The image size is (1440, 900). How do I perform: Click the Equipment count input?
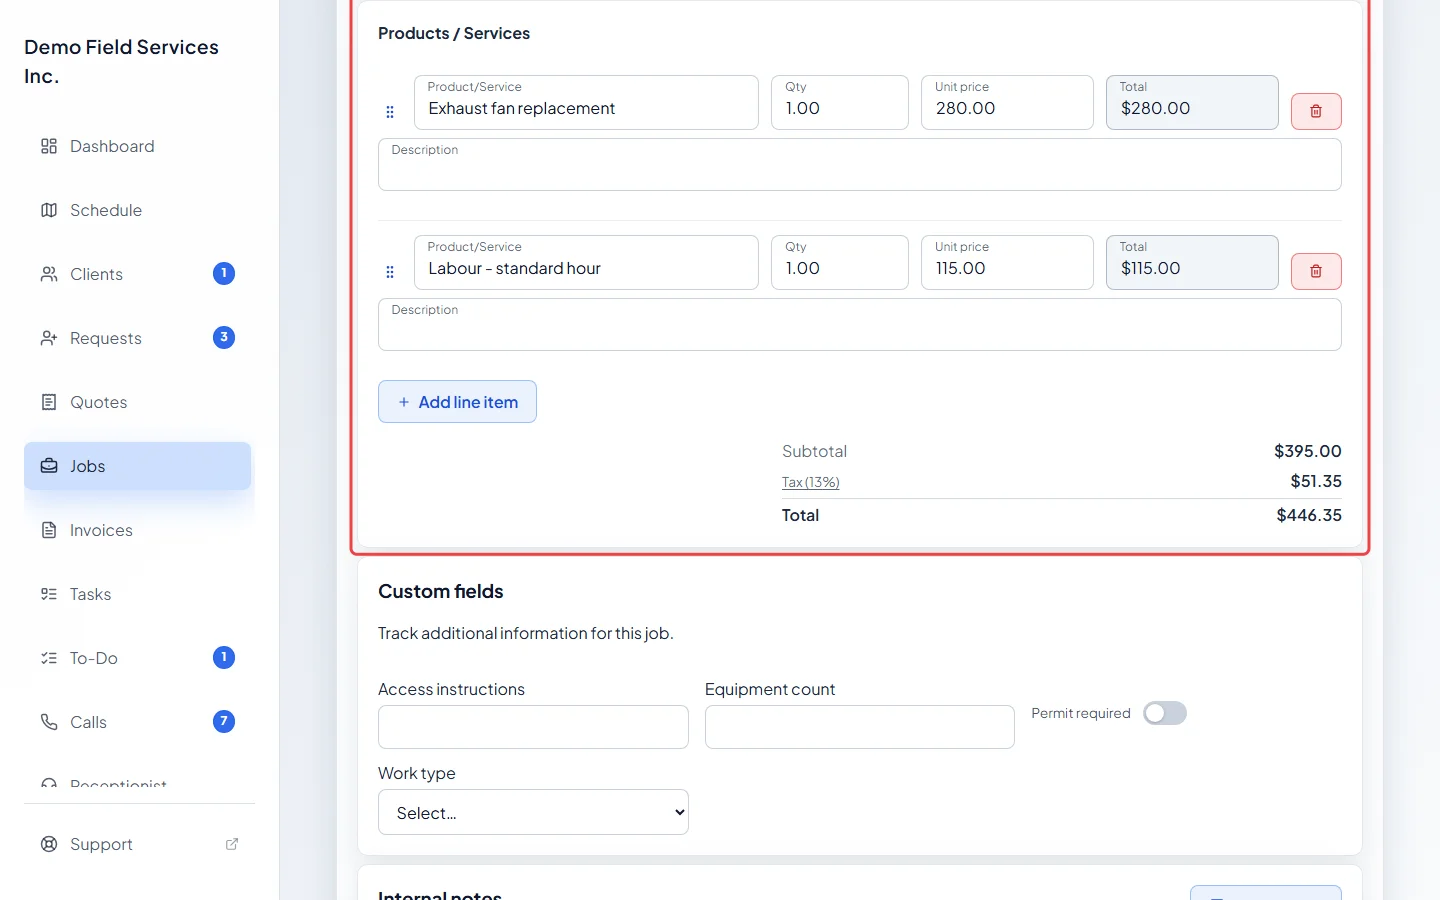pyautogui.click(x=860, y=727)
